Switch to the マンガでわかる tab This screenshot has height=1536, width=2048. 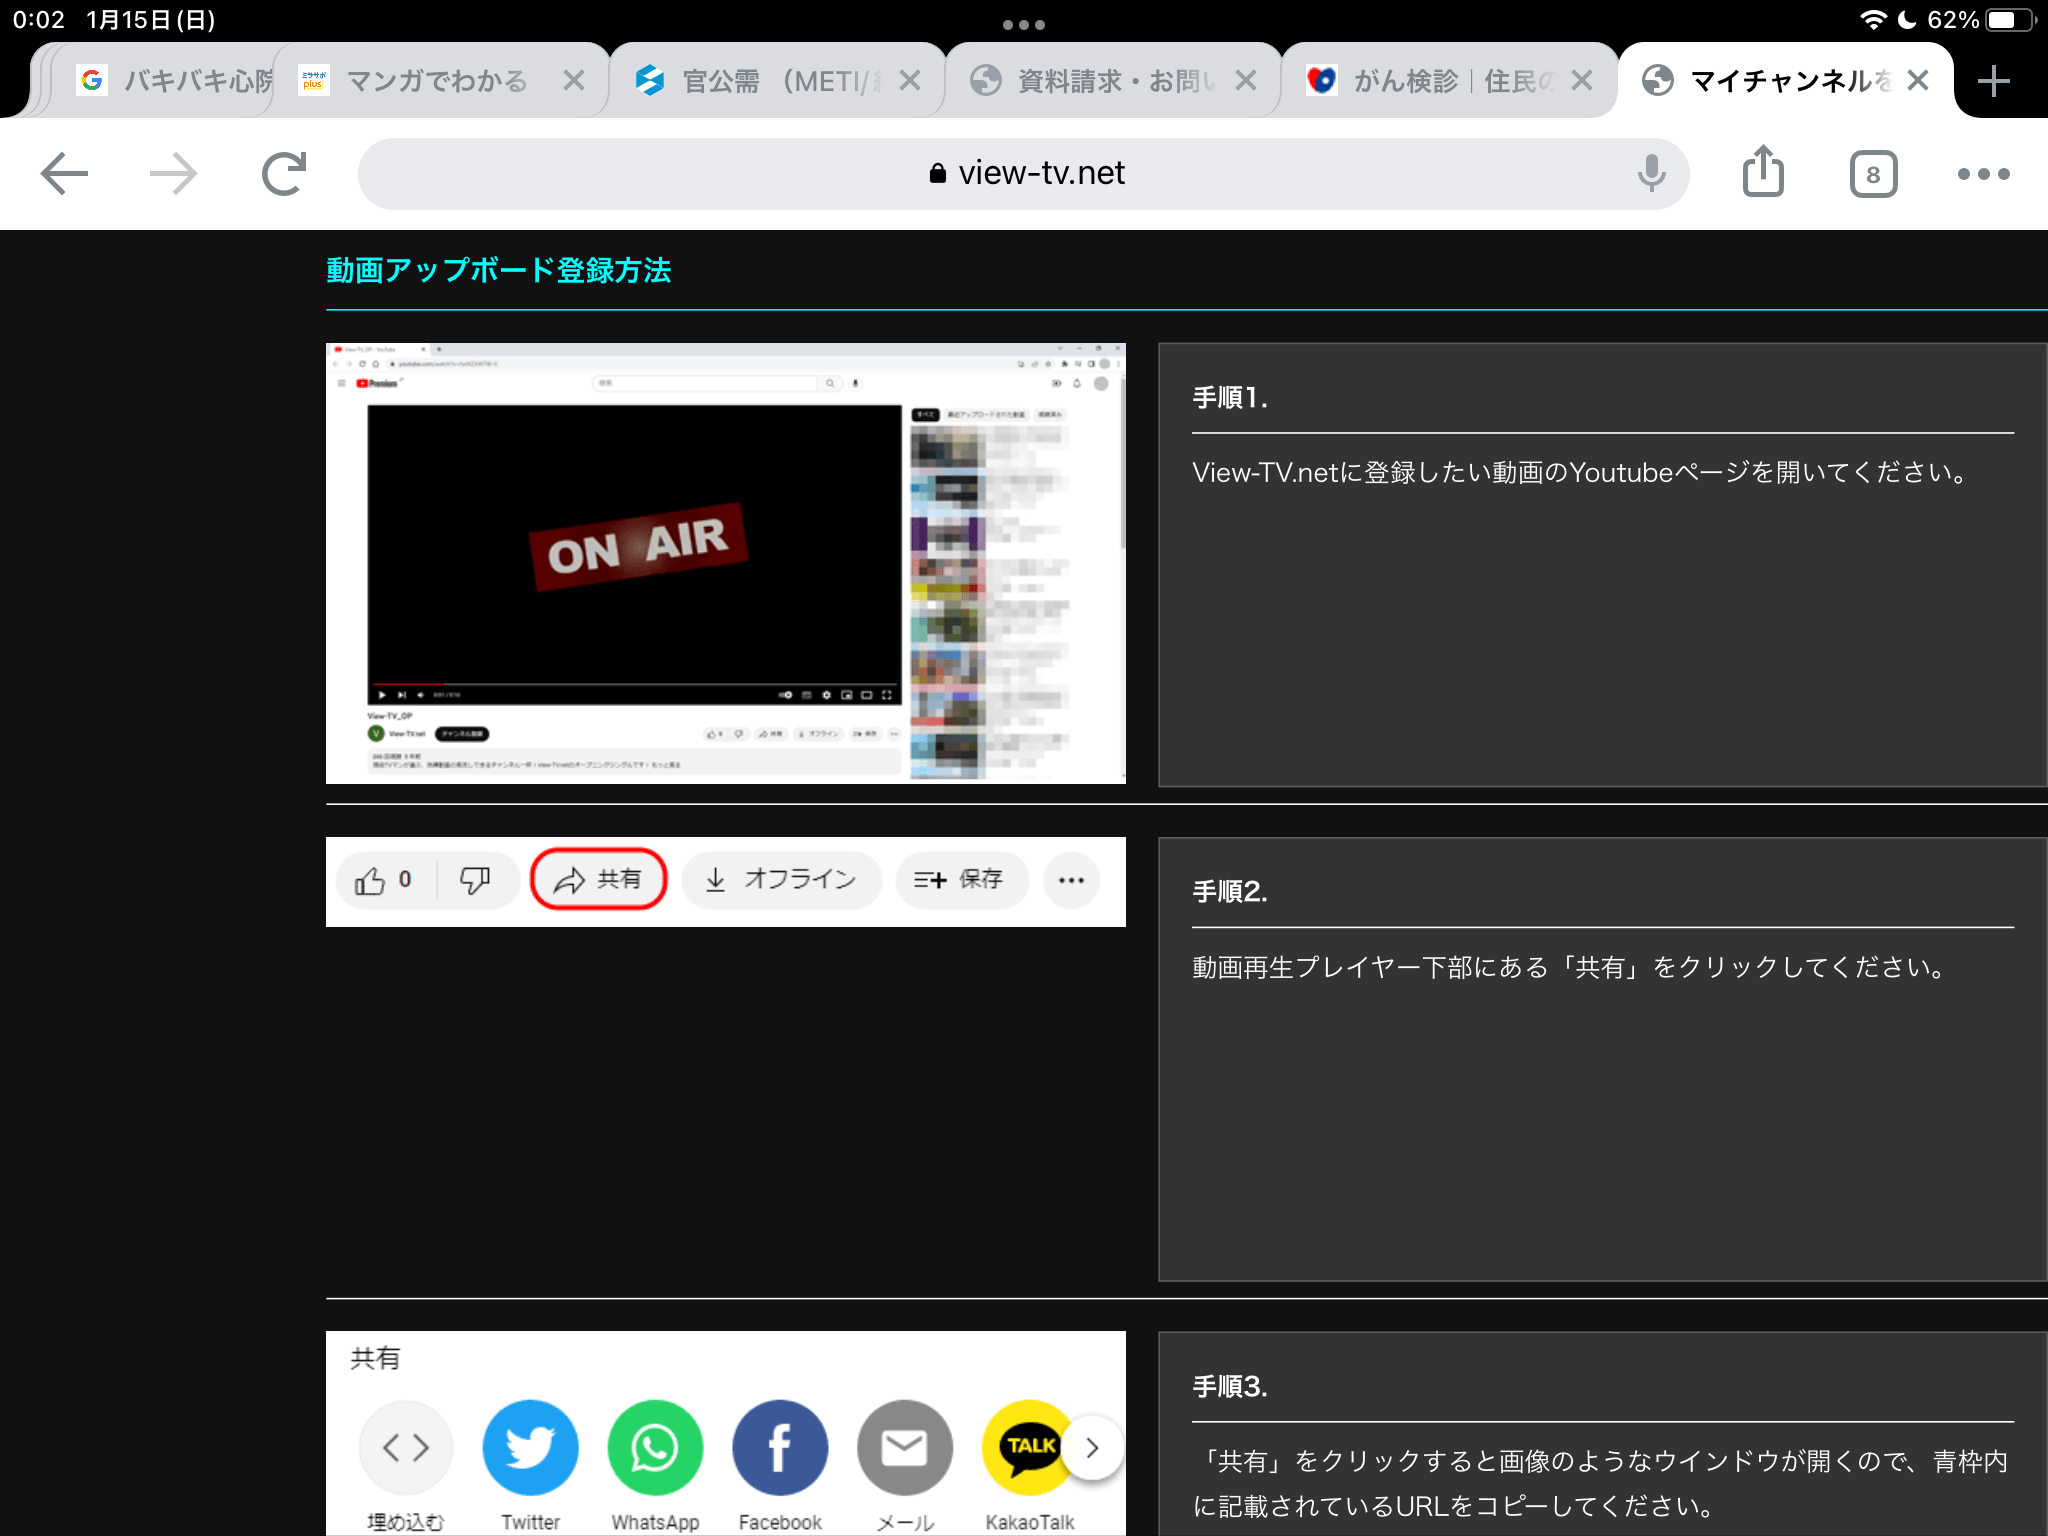tap(436, 81)
